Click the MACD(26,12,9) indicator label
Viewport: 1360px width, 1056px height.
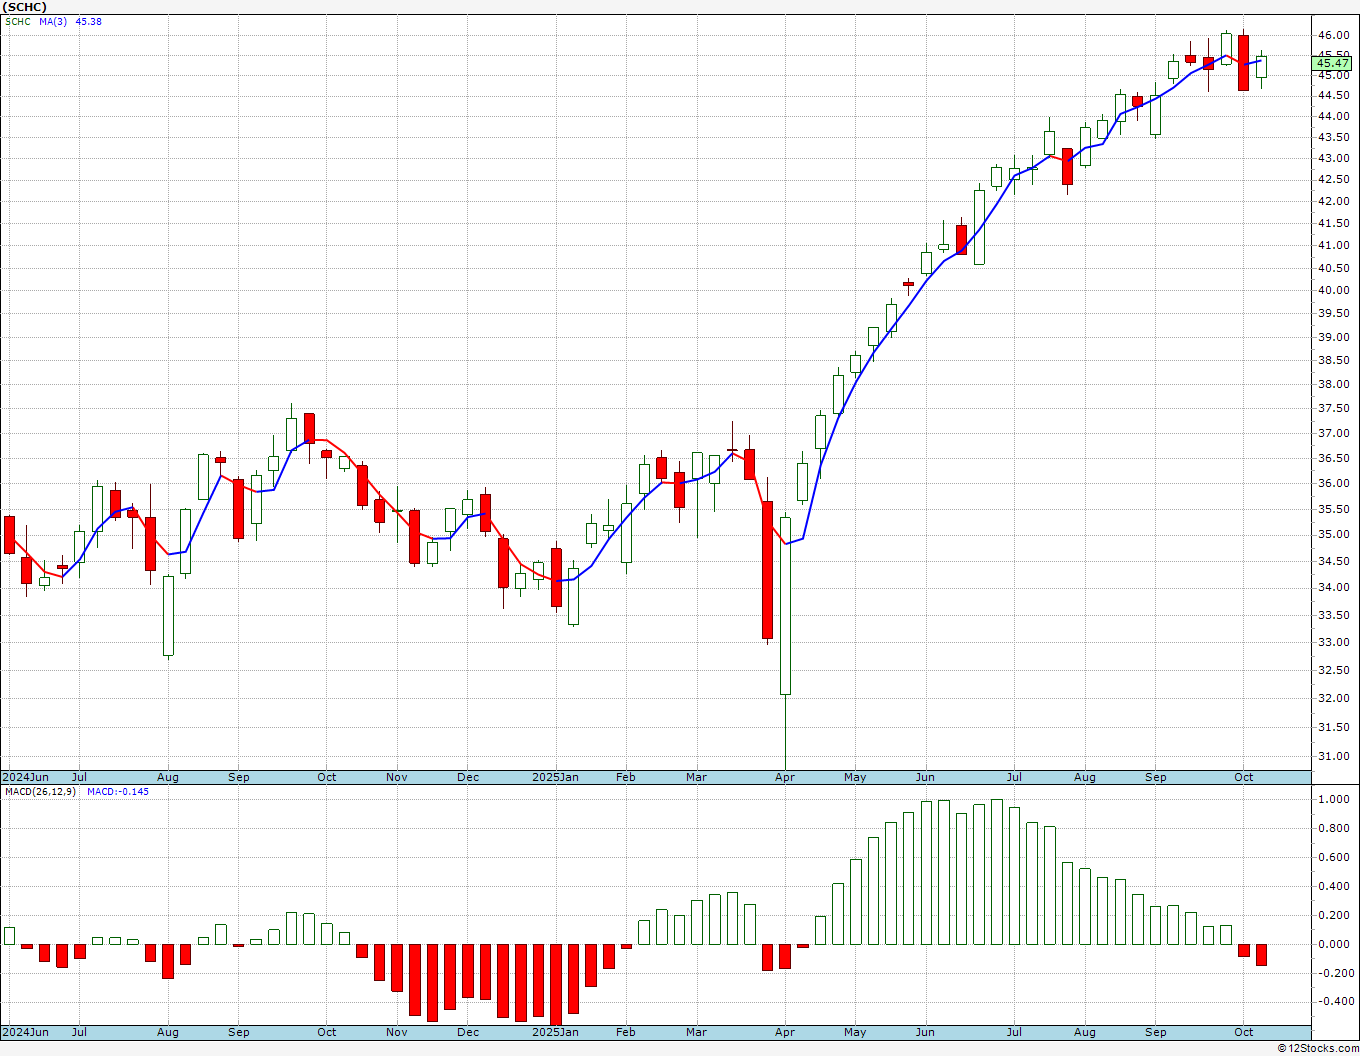click(41, 791)
